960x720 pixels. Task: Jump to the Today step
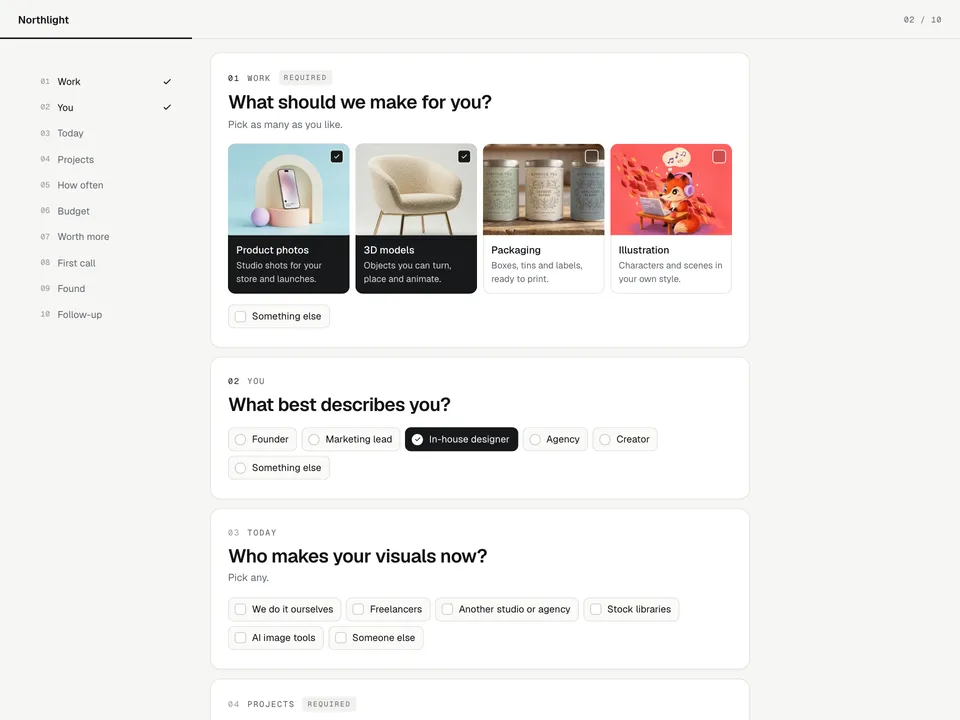(105, 133)
